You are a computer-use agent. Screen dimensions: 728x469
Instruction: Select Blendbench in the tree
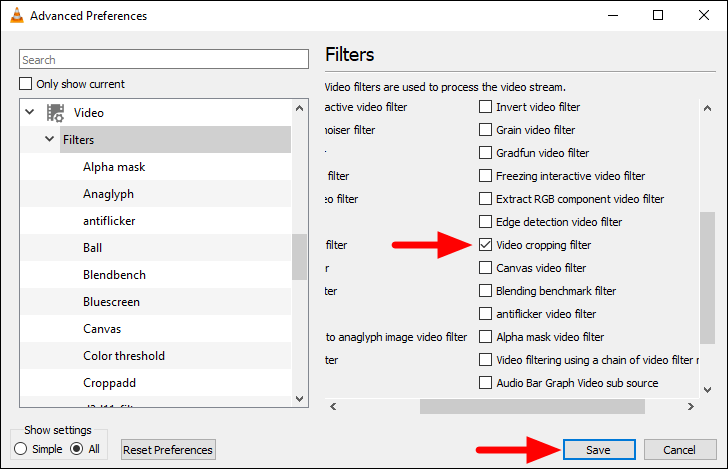114,274
